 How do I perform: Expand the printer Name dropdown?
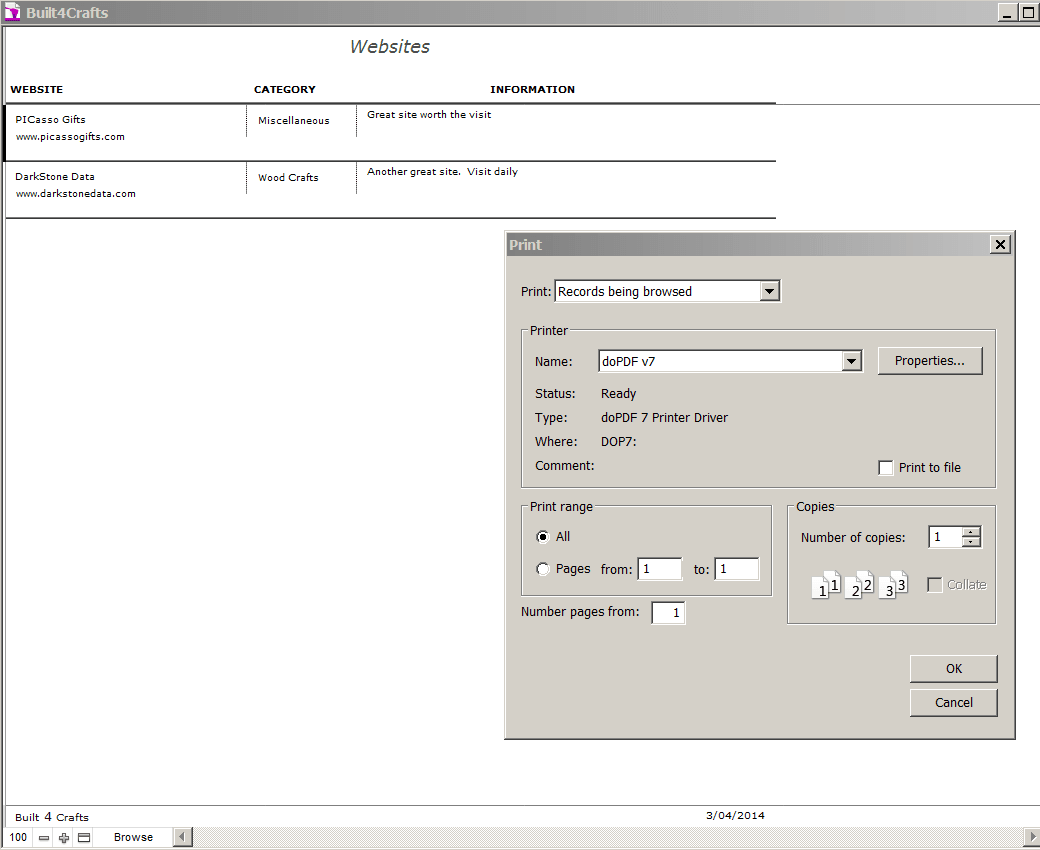851,361
